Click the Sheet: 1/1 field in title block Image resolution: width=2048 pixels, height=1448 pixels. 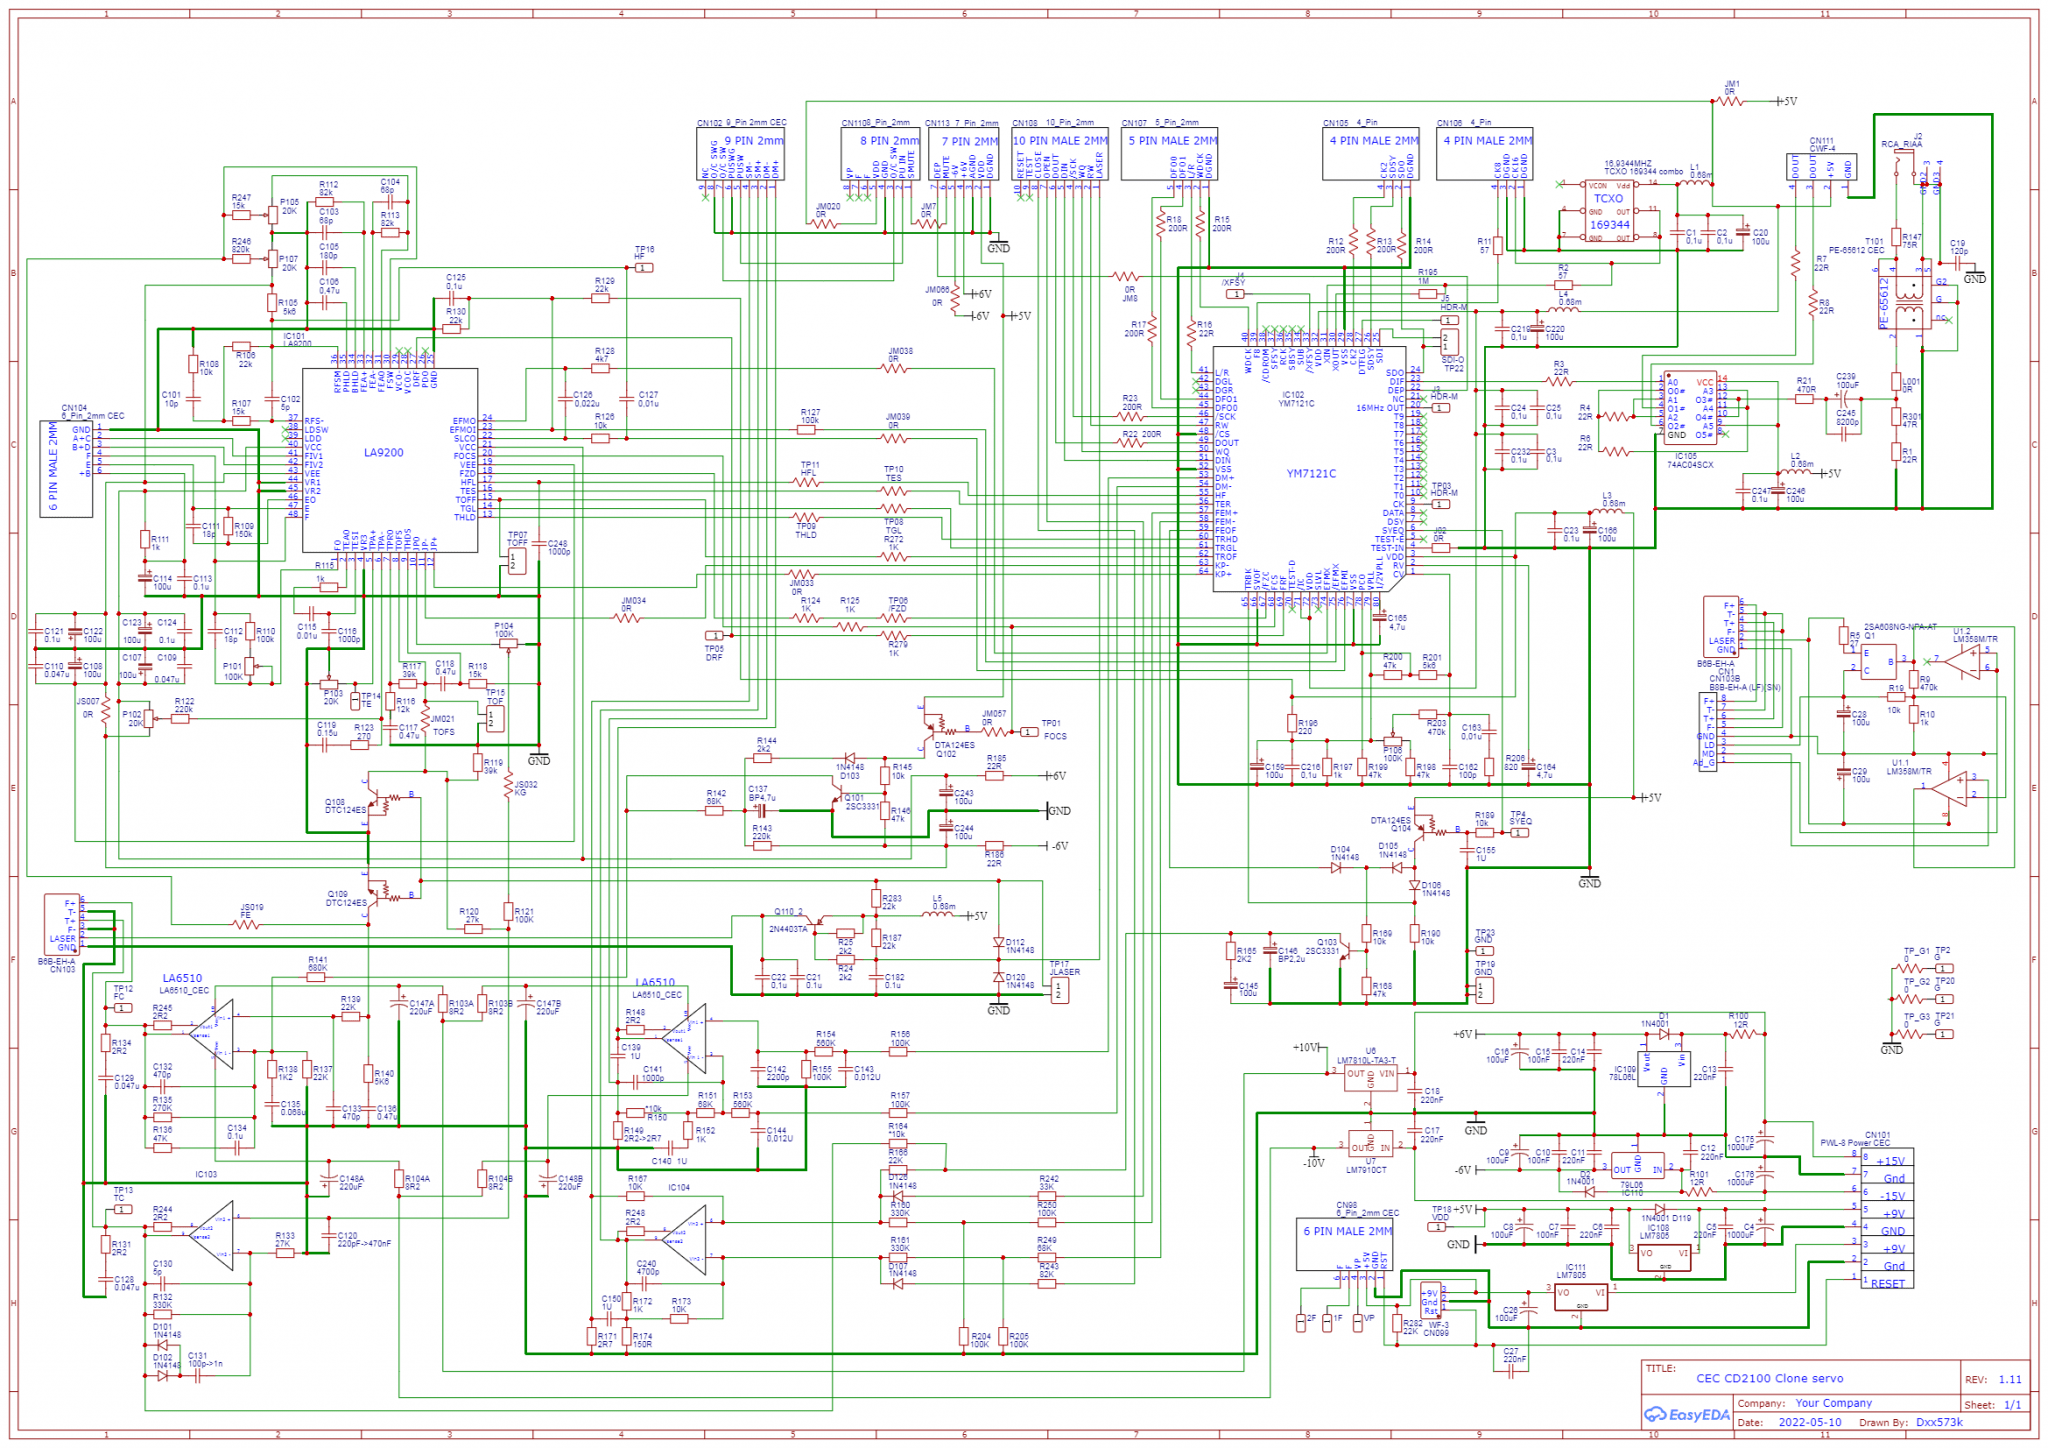(1993, 1404)
